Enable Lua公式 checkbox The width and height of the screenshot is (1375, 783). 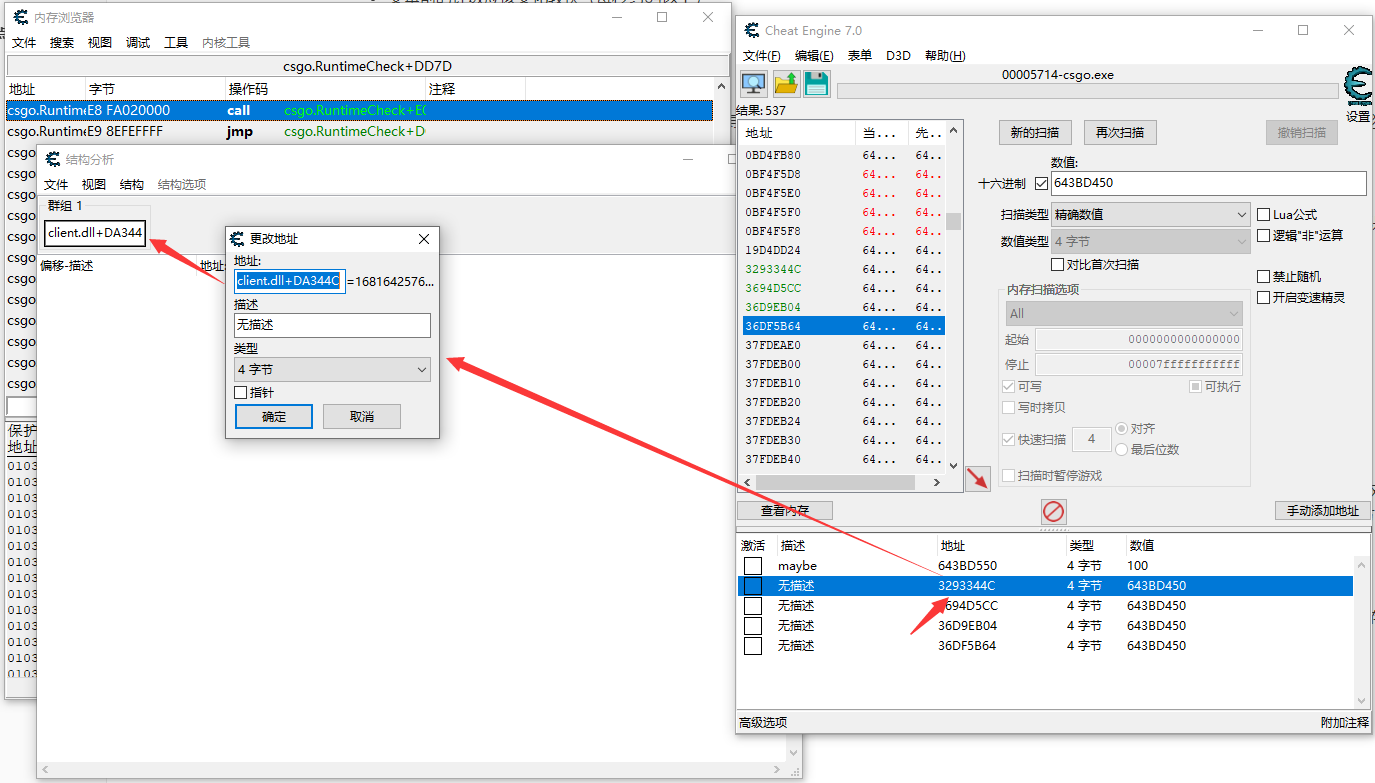point(1264,215)
